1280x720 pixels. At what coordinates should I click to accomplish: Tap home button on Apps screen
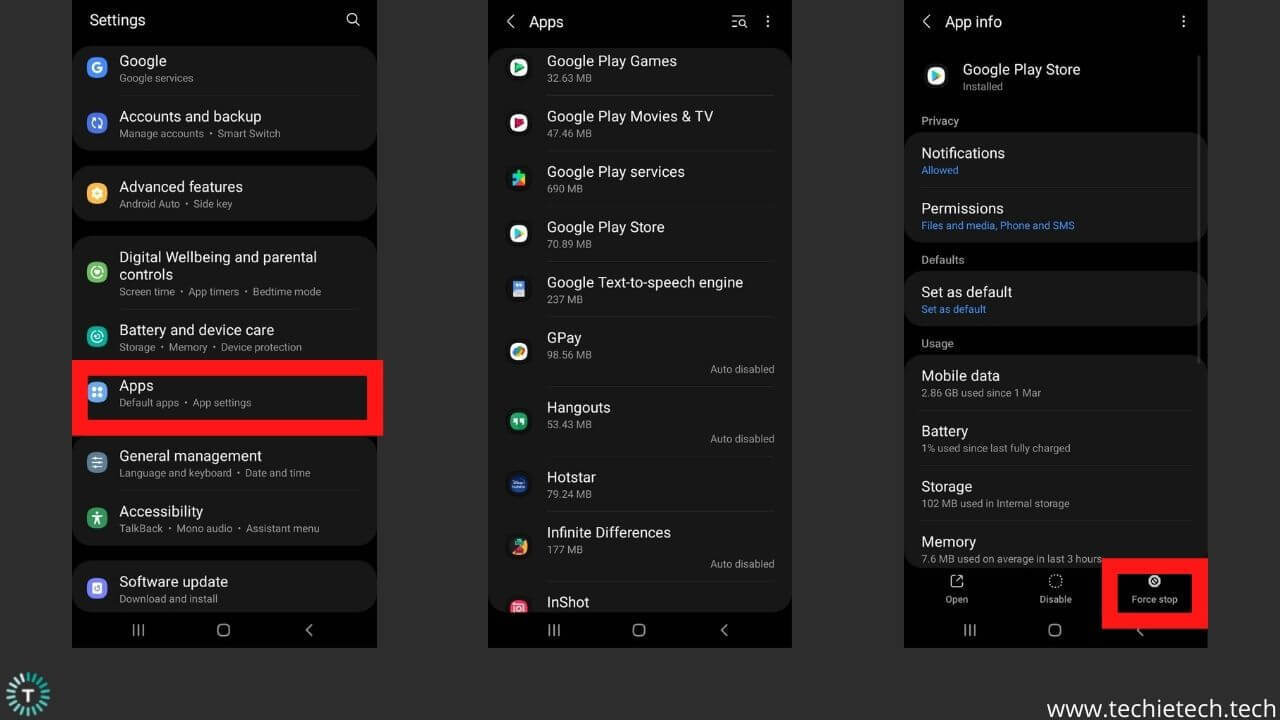pyautogui.click(x=639, y=630)
